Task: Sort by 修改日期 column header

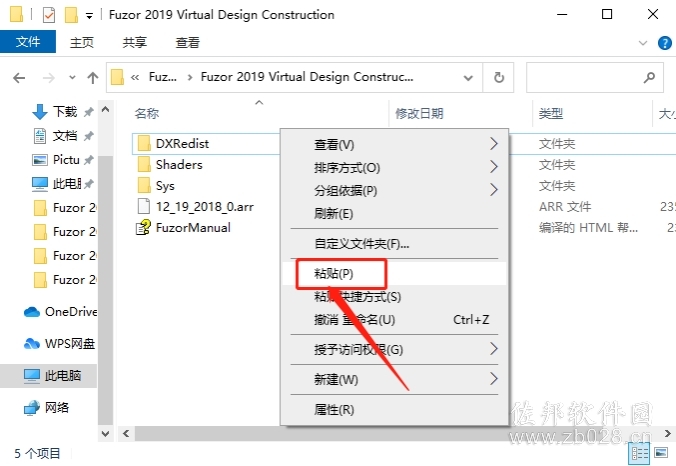Action: click(419, 113)
